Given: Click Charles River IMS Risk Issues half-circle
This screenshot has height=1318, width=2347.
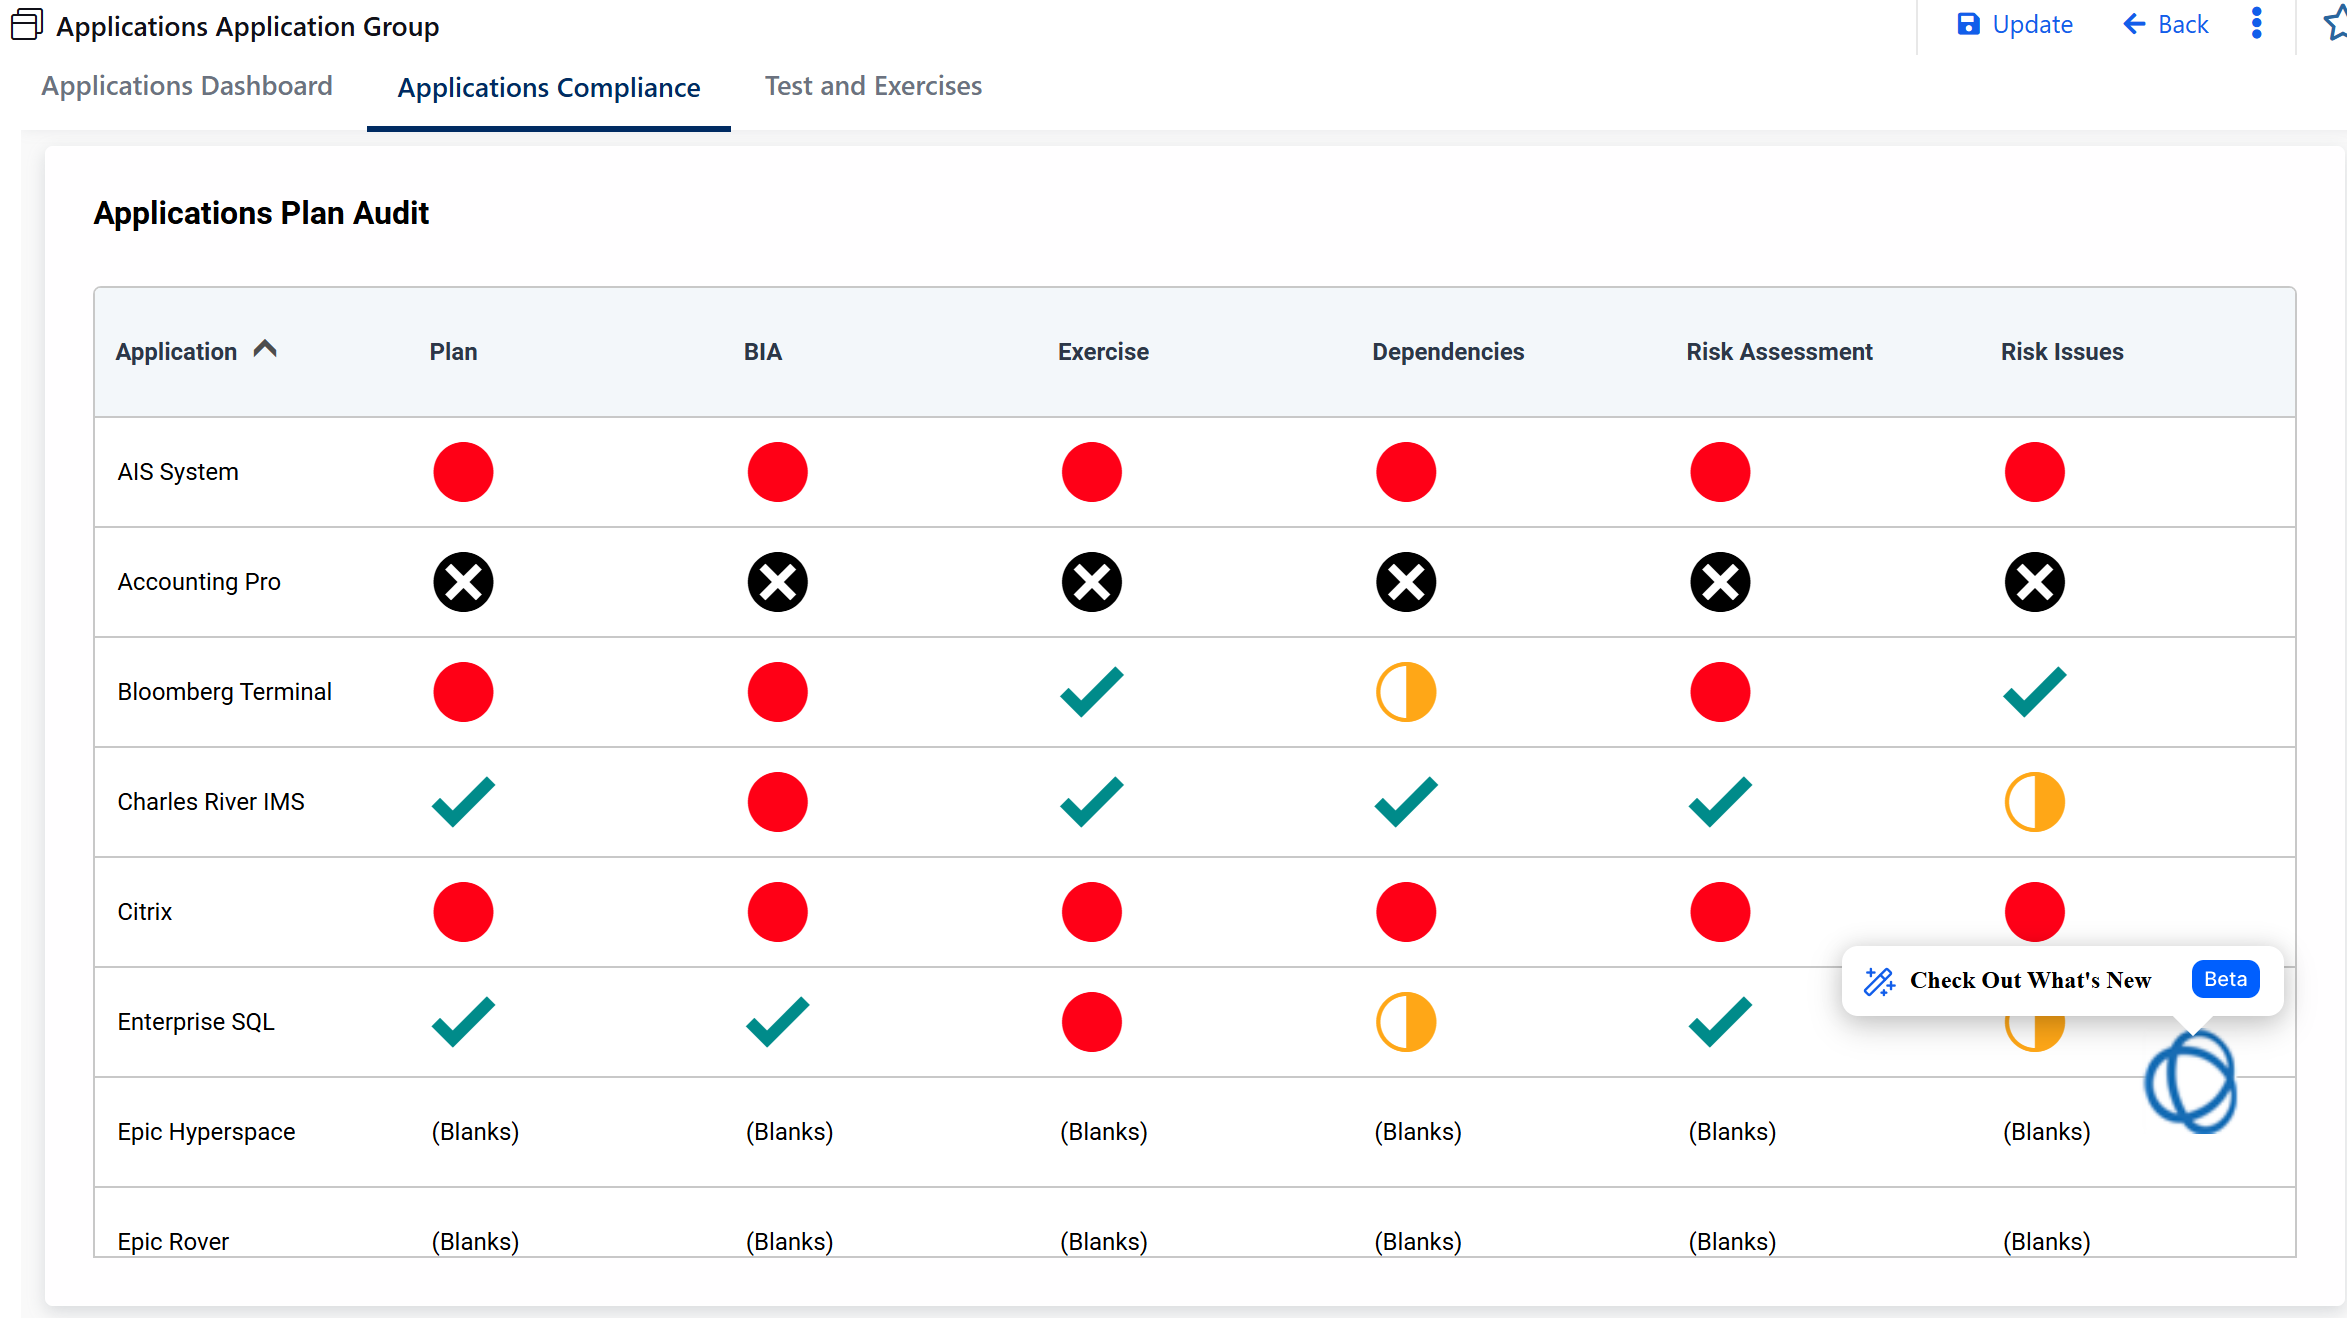Looking at the screenshot, I should click(2034, 802).
